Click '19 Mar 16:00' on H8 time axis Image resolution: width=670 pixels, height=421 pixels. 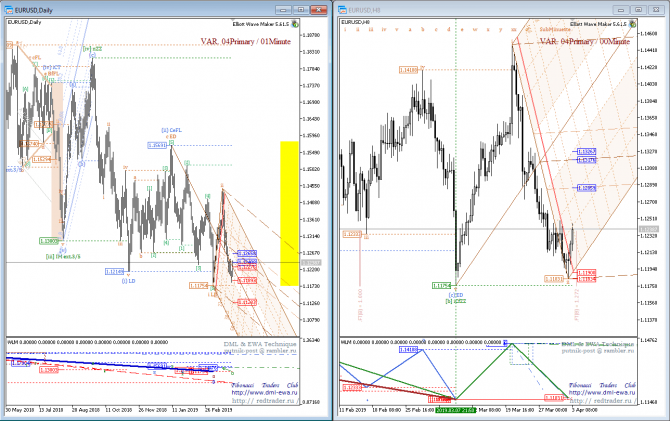520,410
